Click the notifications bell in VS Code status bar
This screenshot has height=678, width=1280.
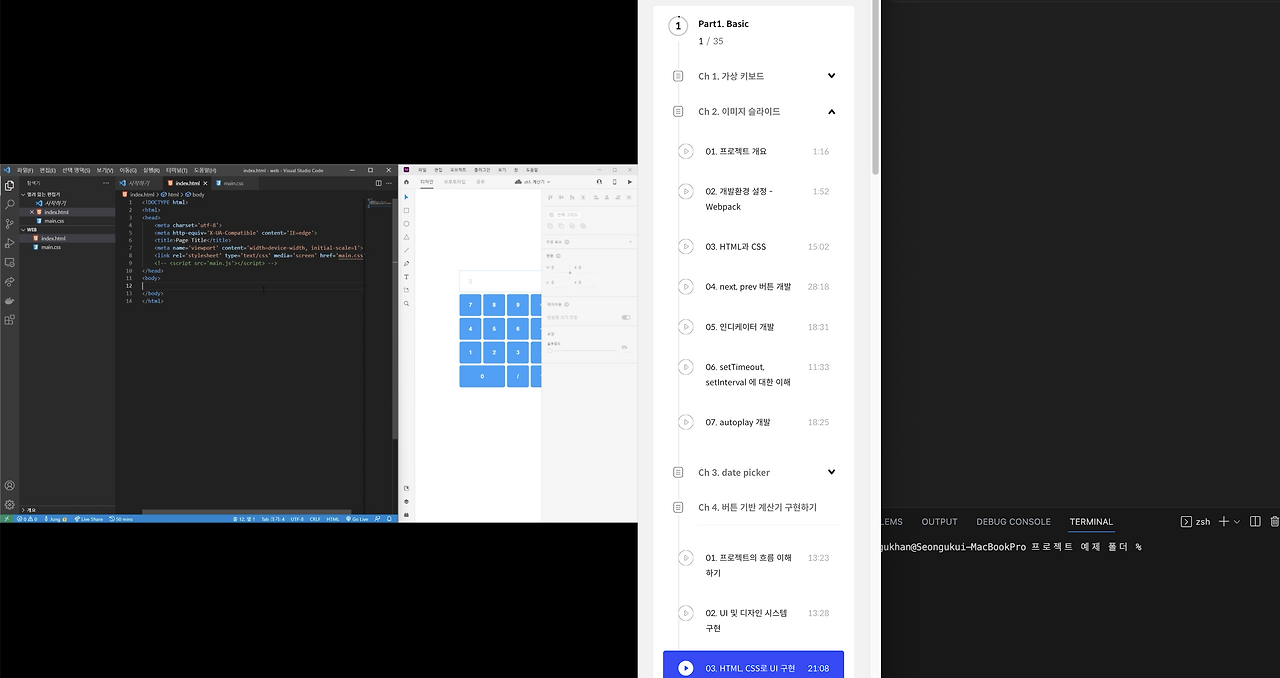[x=390, y=519]
